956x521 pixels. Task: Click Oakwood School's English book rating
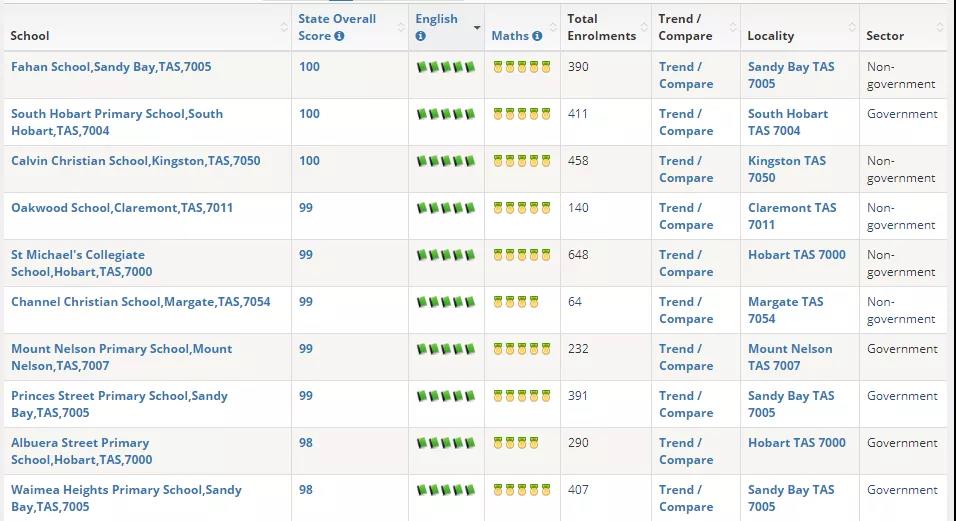(x=445, y=208)
